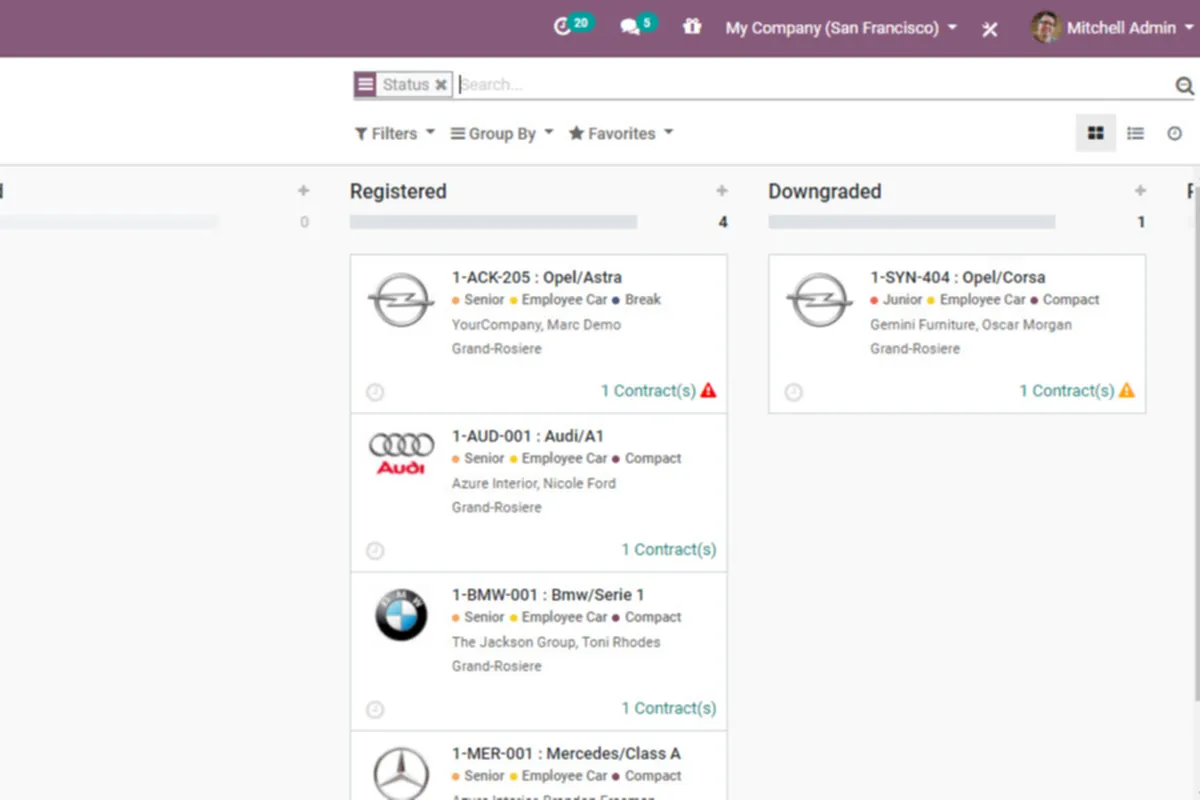This screenshot has width=1200, height=800.
Task: Open activity clock on the Bmw/Serie 1 card
Action: 375,709
